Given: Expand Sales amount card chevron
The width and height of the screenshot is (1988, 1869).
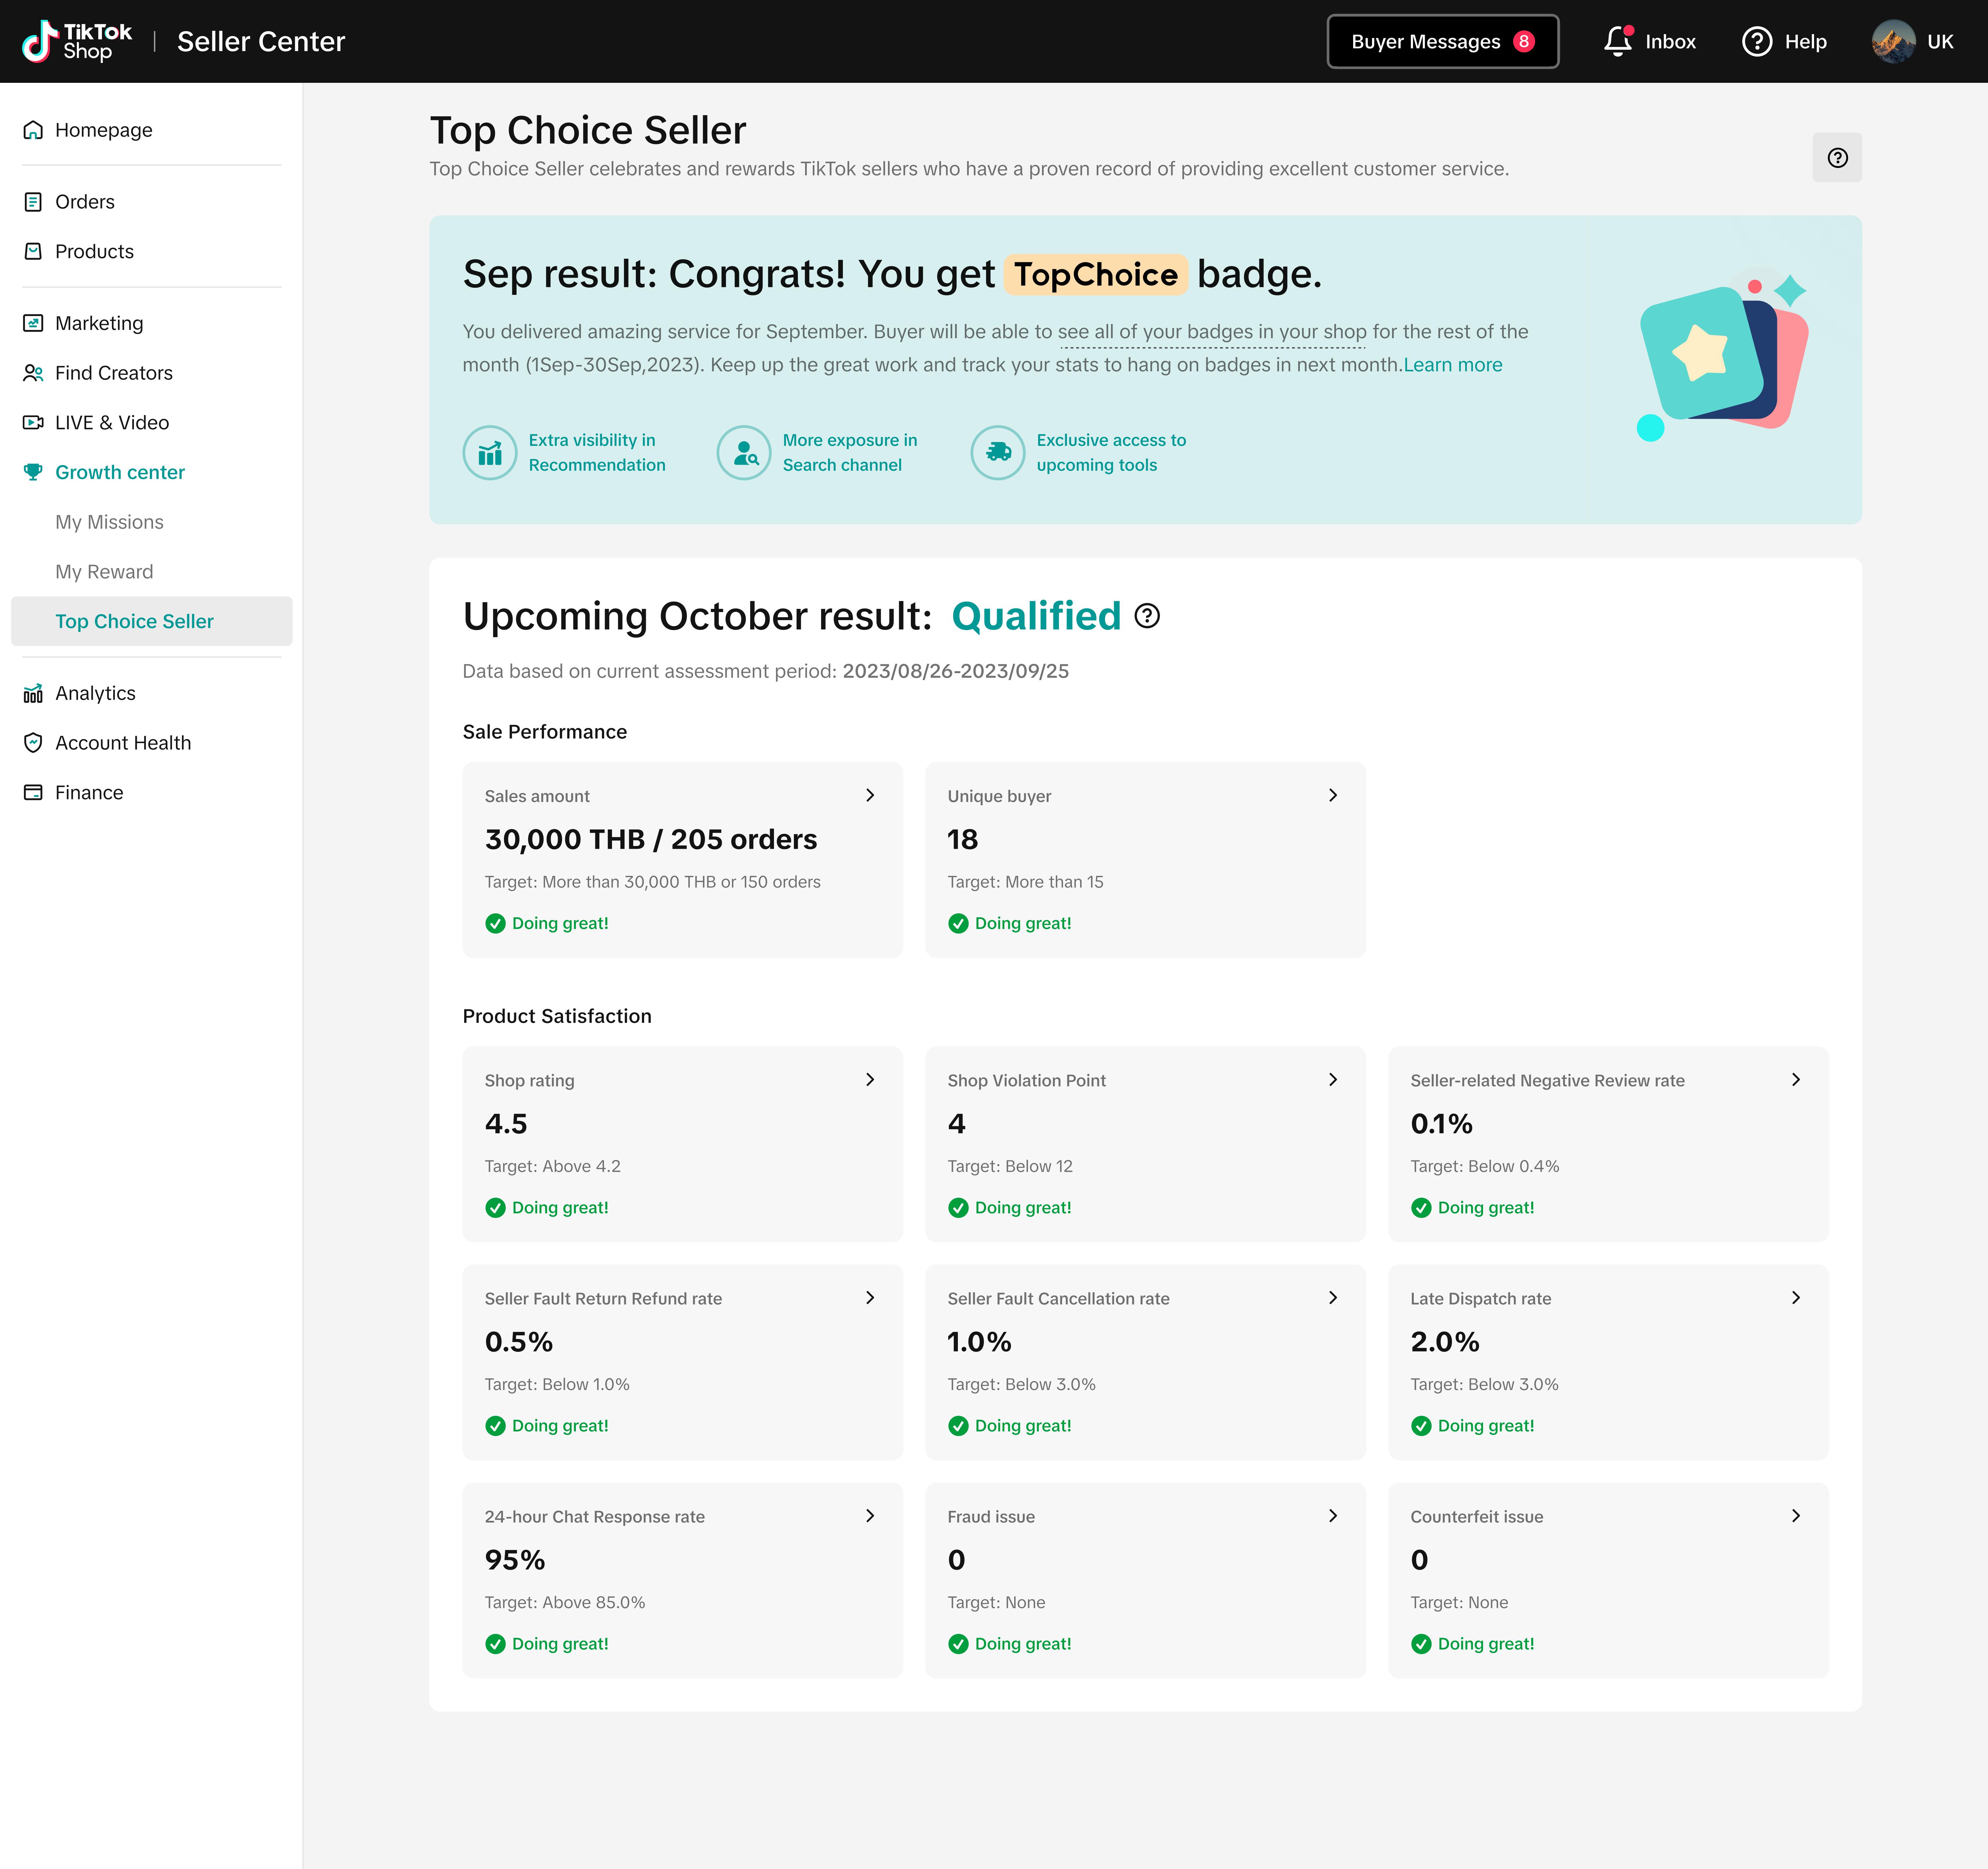Looking at the screenshot, I should pyautogui.click(x=870, y=795).
